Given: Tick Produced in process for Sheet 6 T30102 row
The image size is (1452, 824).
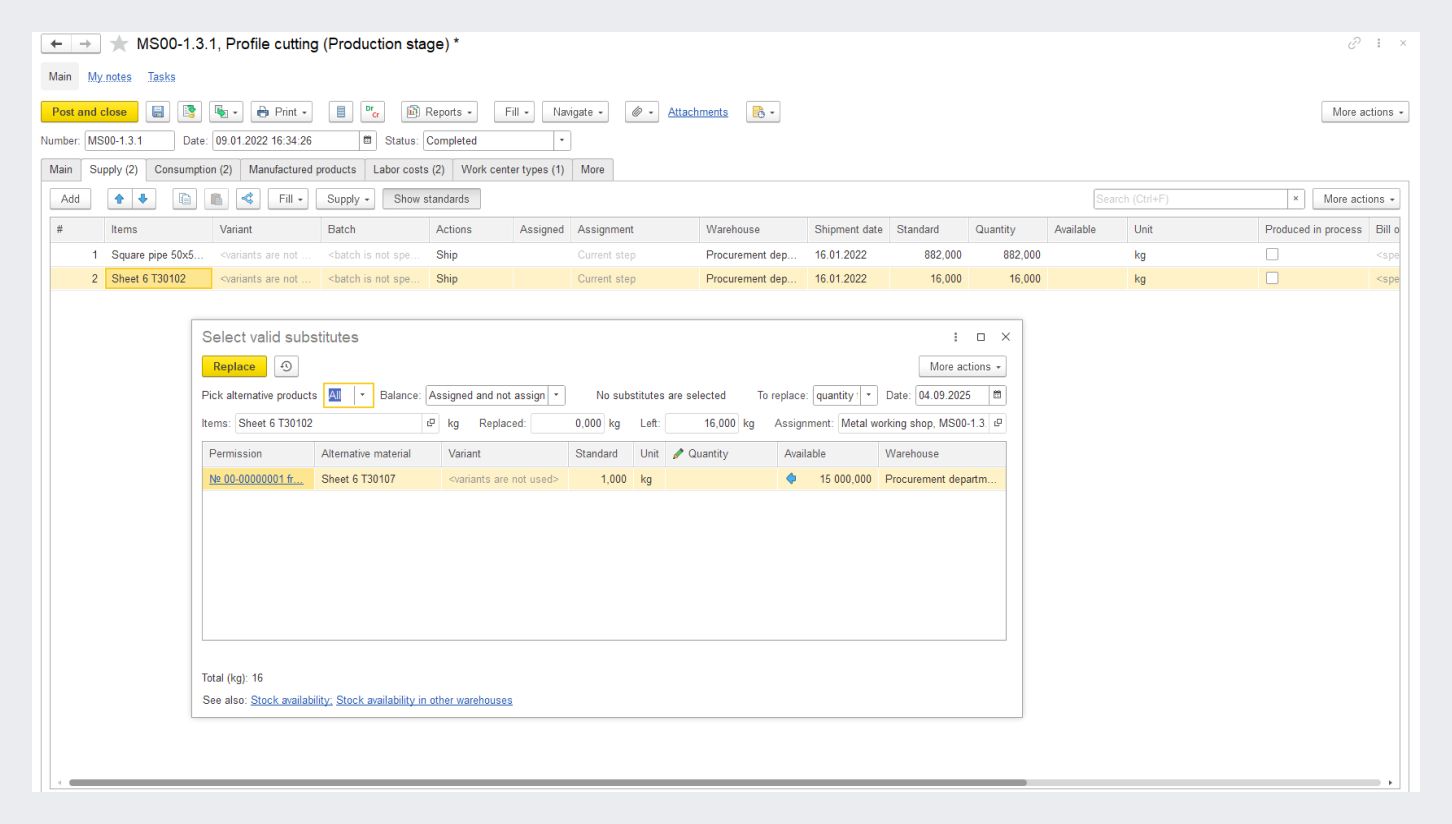Looking at the screenshot, I should pyautogui.click(x=1272, y=279).
